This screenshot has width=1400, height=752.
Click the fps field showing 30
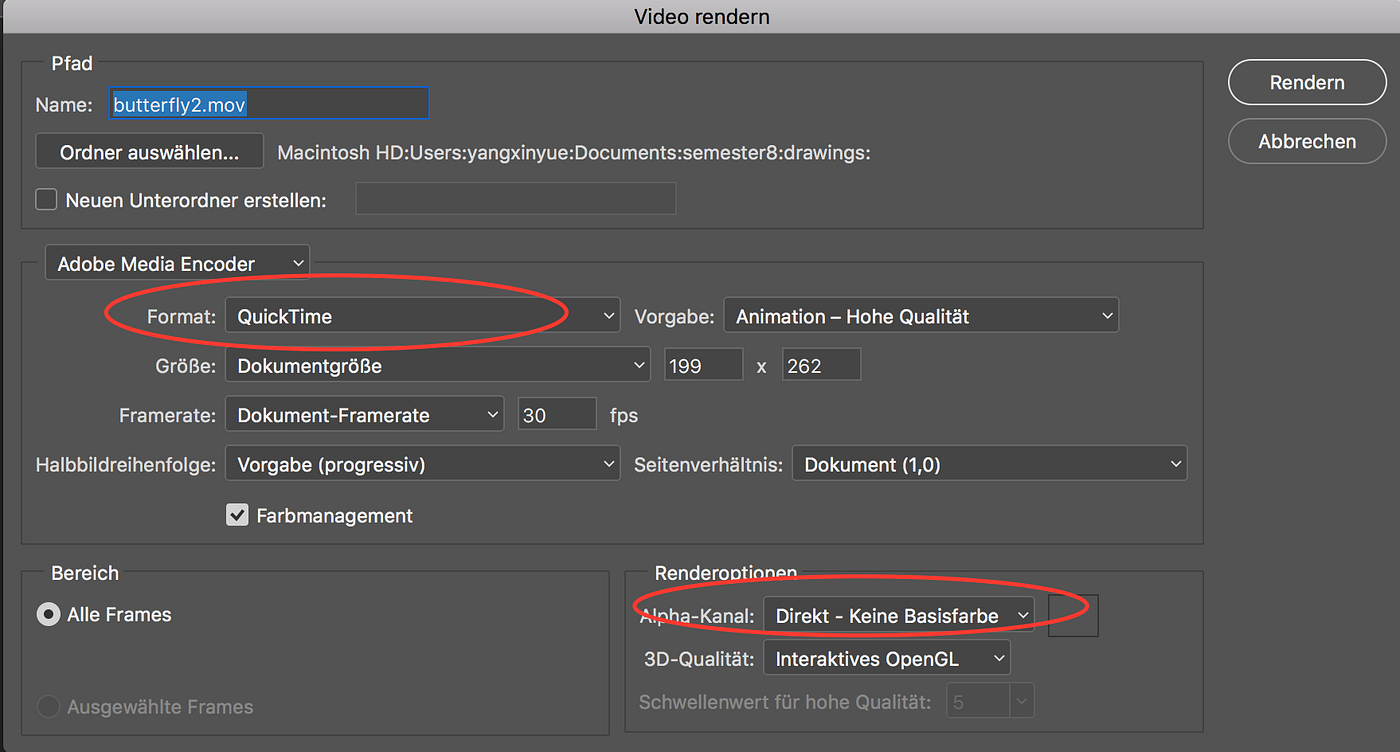(x=557, y=413)
